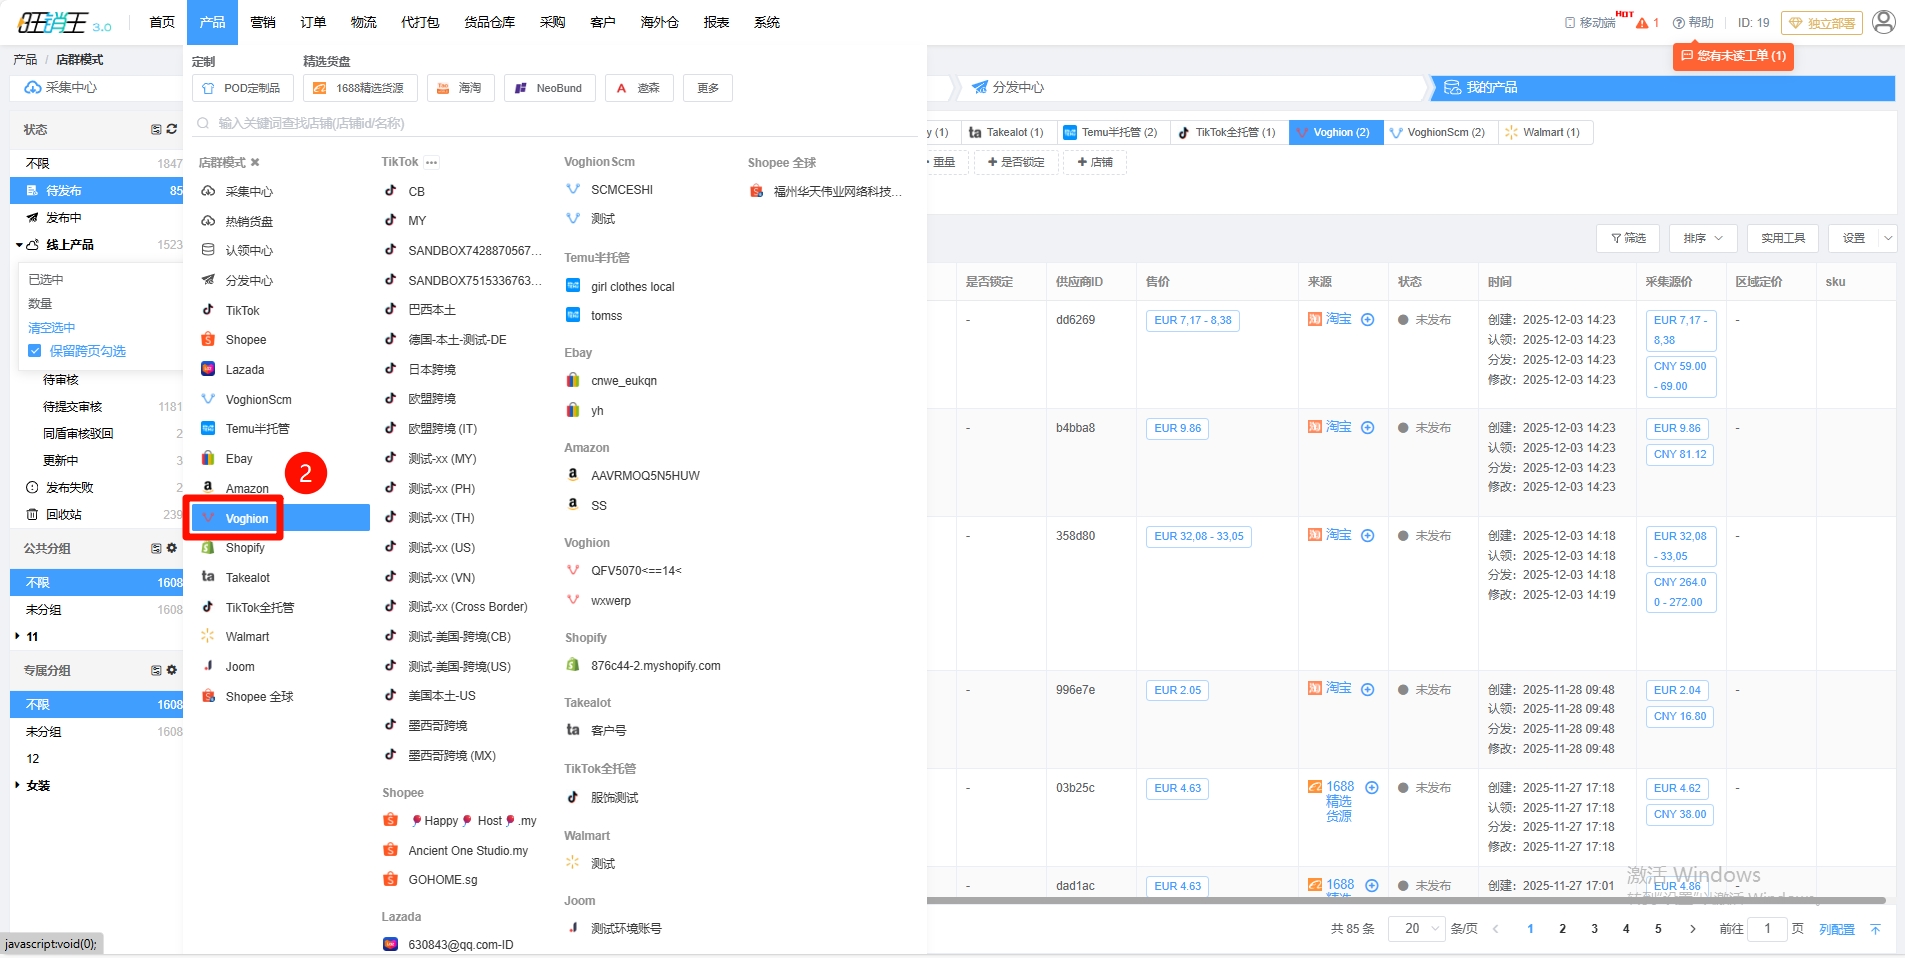The image size is (1905, 958).
Task: Close the 店群模式 section with x
Action: tap(255, 162)
